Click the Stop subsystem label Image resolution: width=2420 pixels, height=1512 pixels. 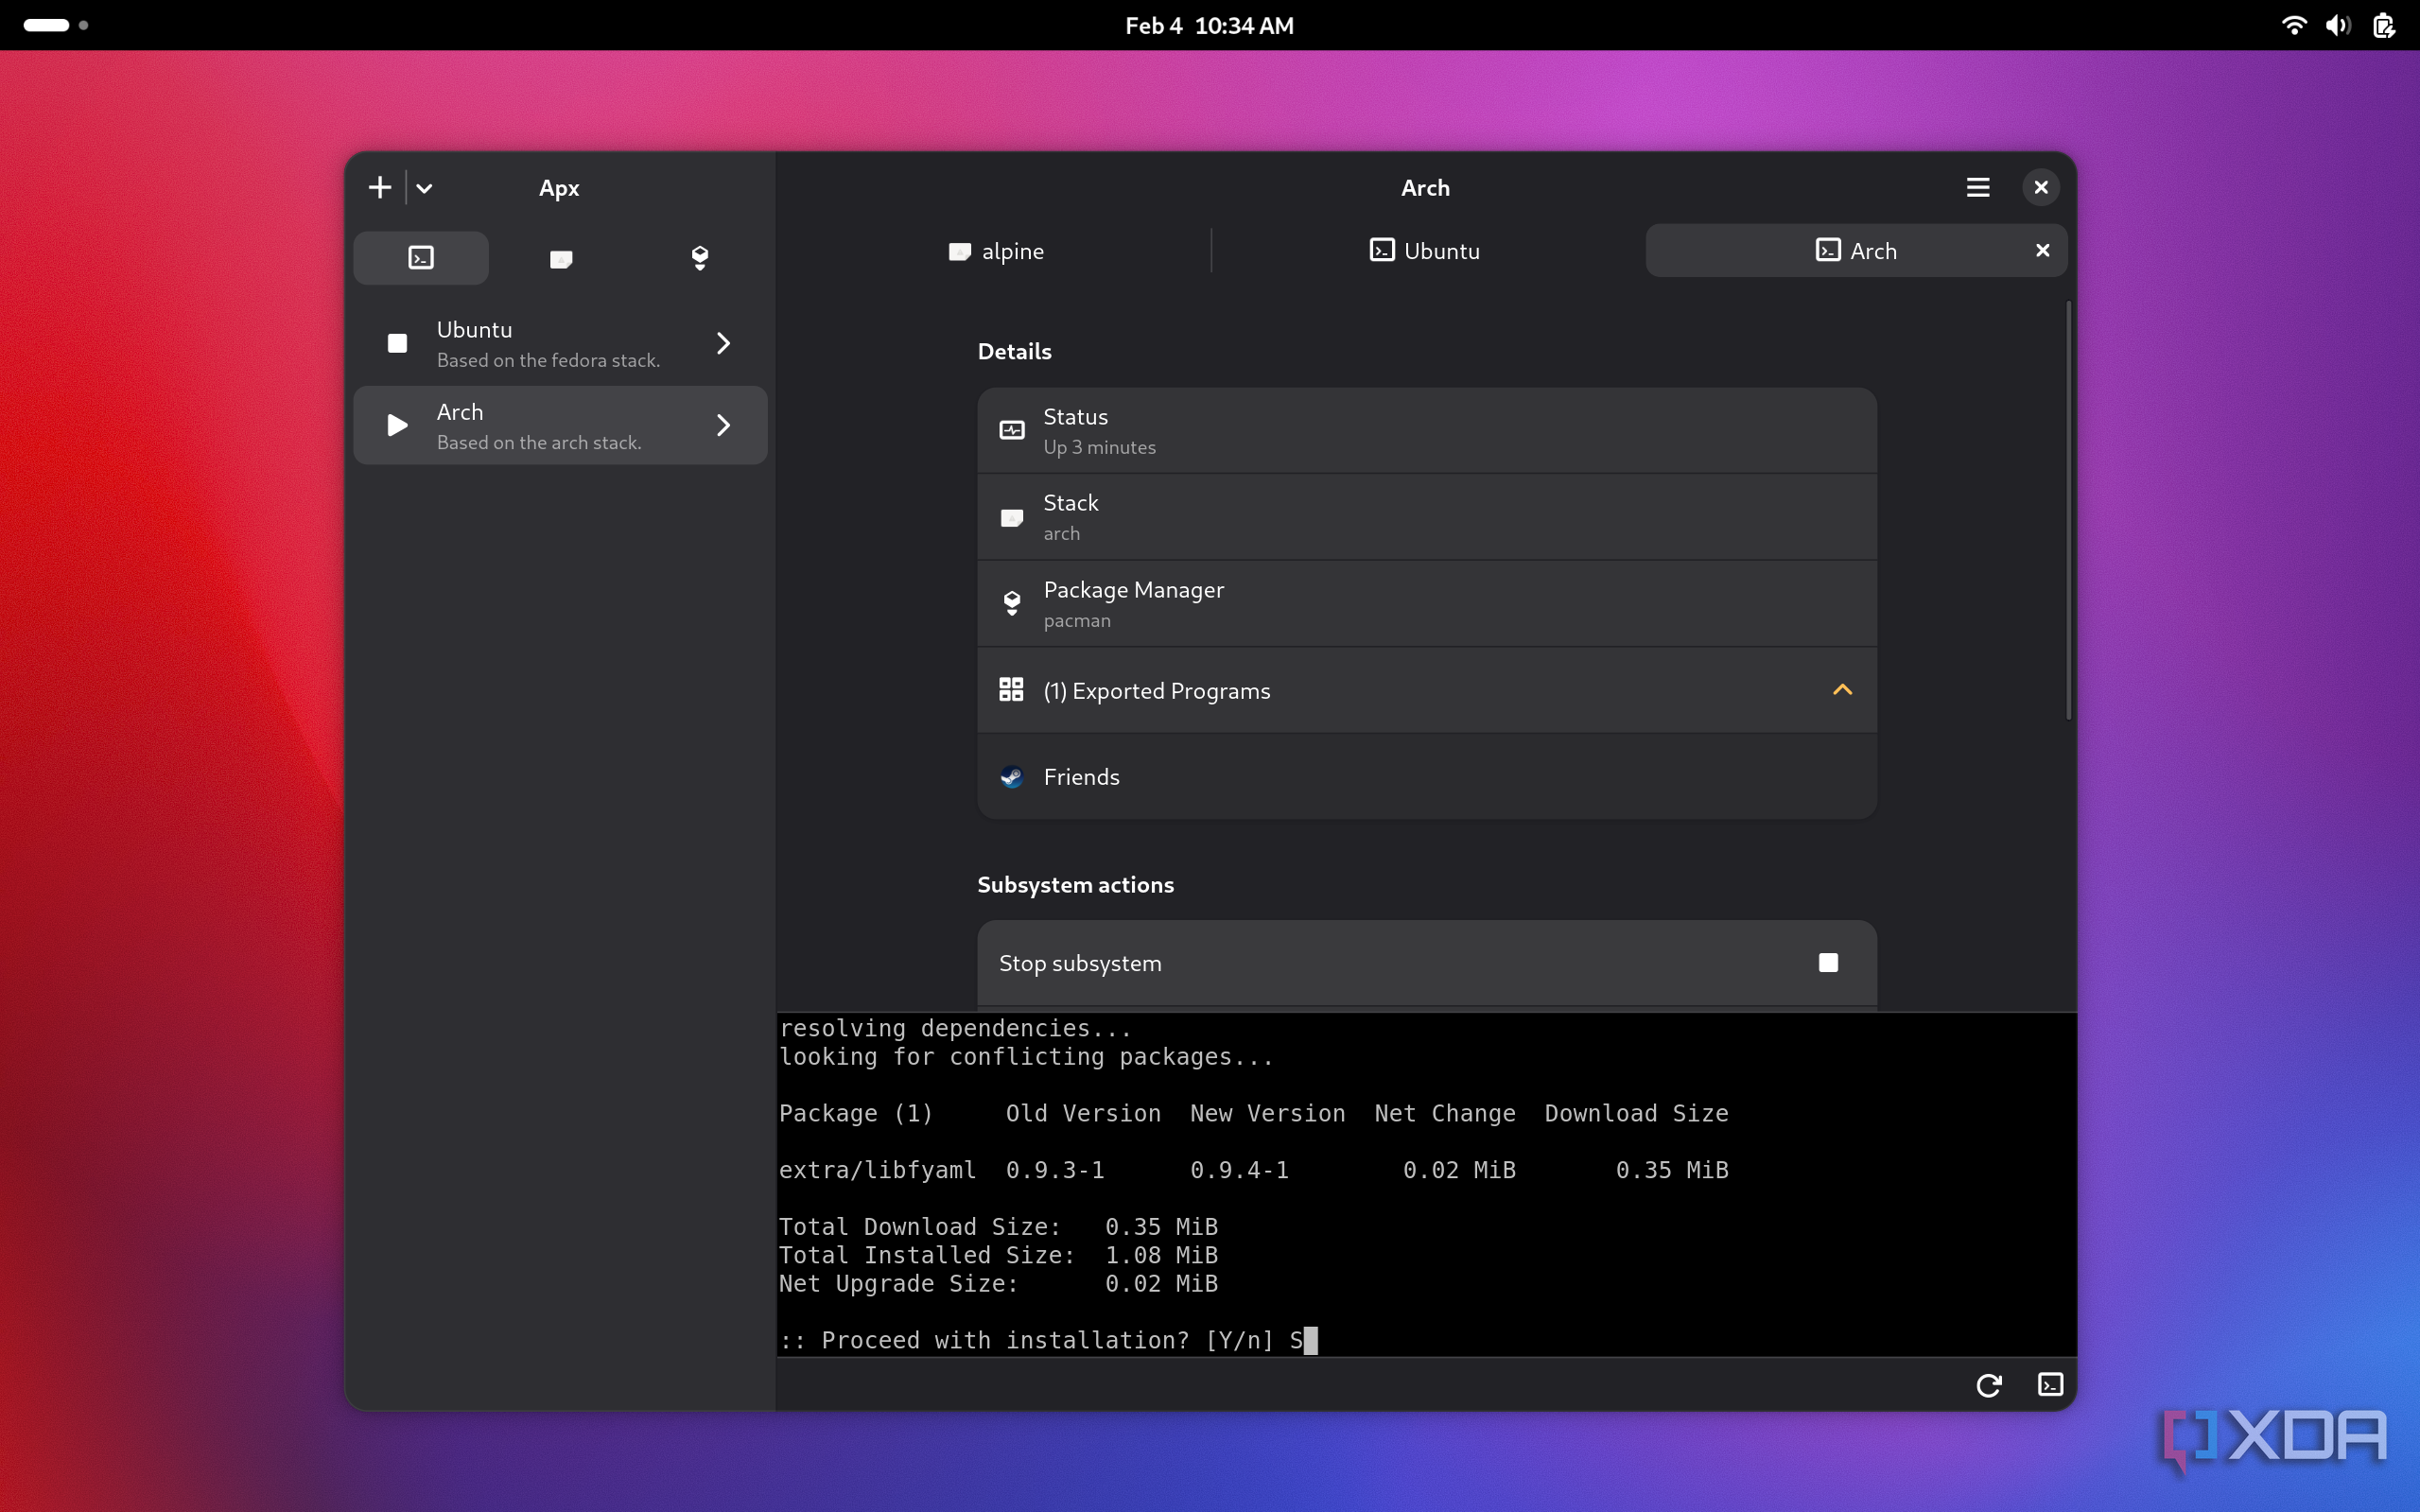1080,963
